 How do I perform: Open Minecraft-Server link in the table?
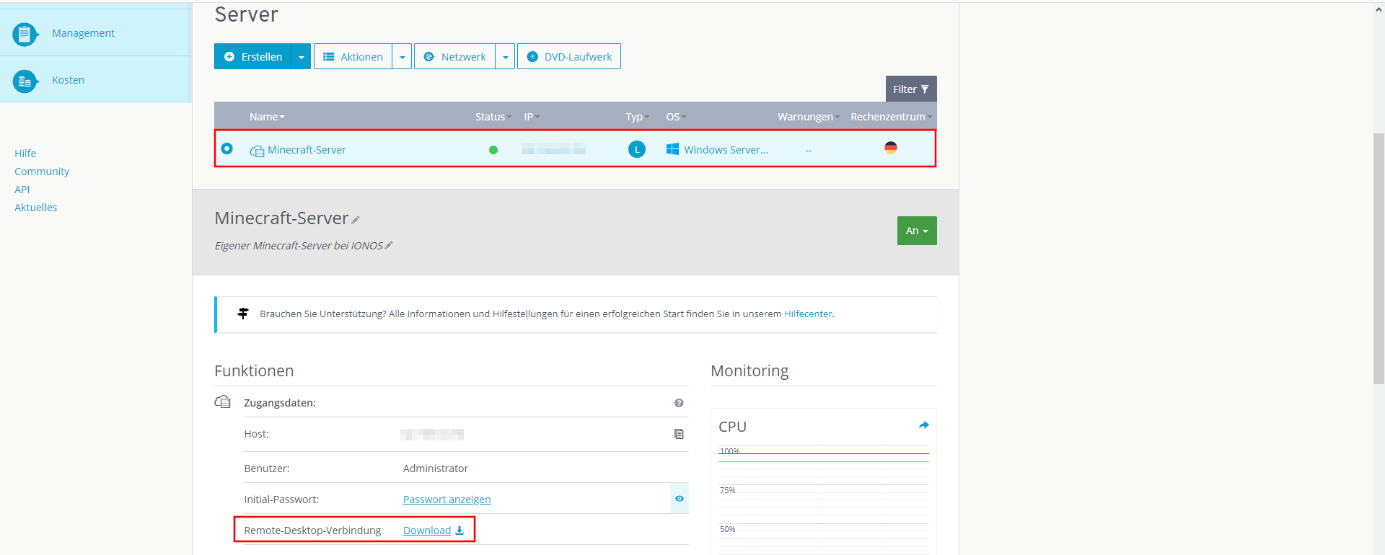306,150
